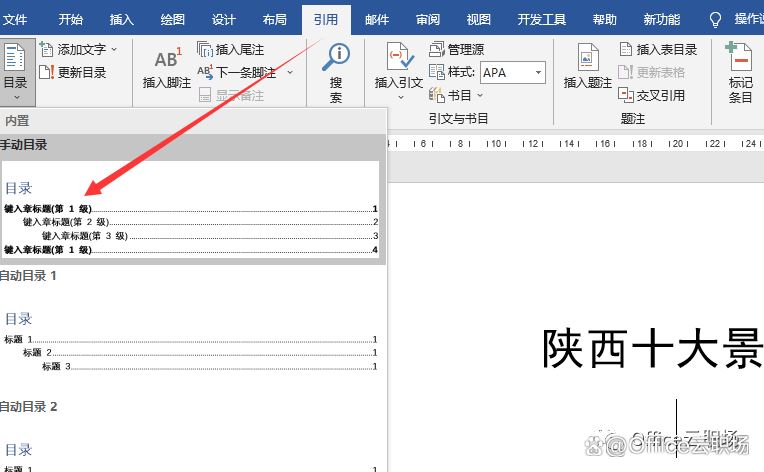Switch to the 审阅 ribbon tab

coord(428,19)
